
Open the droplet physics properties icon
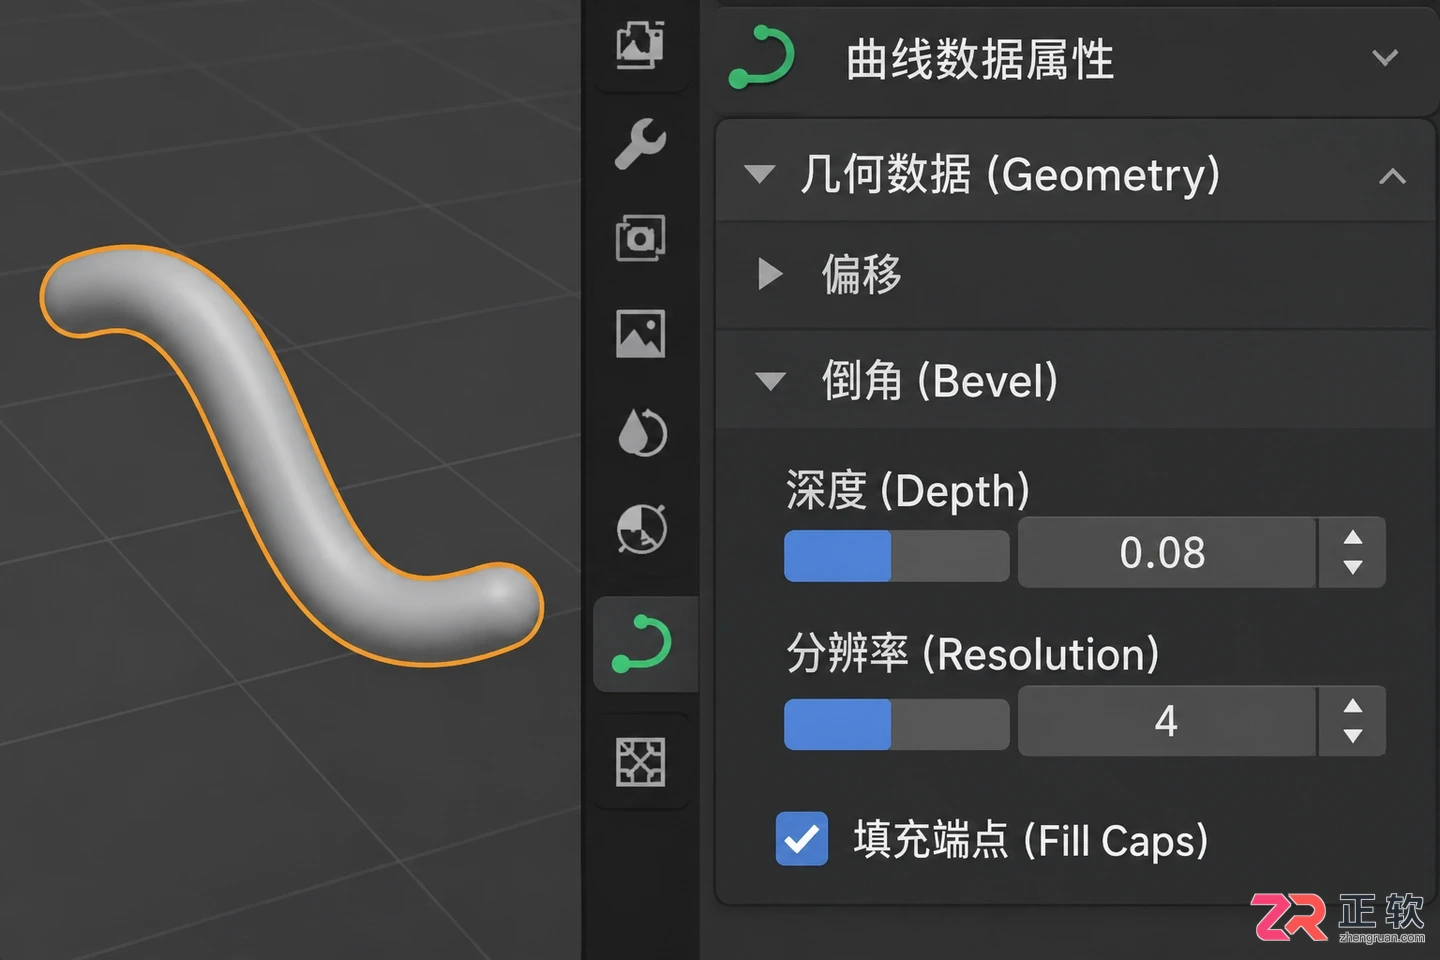(x=641, y=432)
